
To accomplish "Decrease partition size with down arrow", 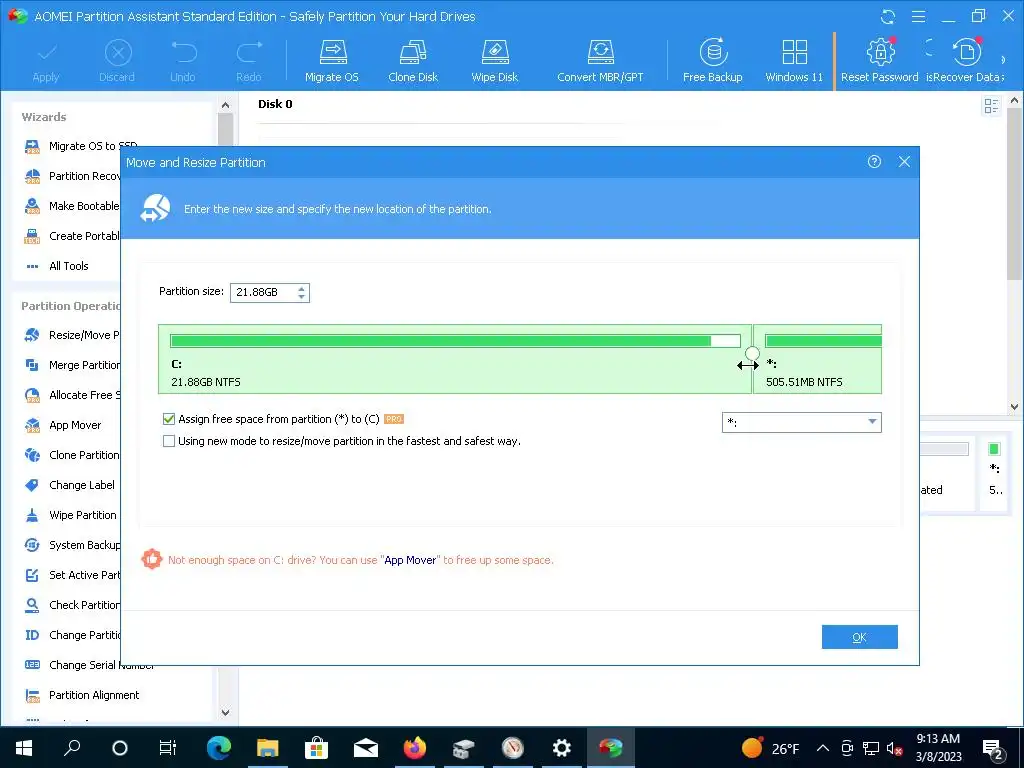I will [x=301, y=297].
